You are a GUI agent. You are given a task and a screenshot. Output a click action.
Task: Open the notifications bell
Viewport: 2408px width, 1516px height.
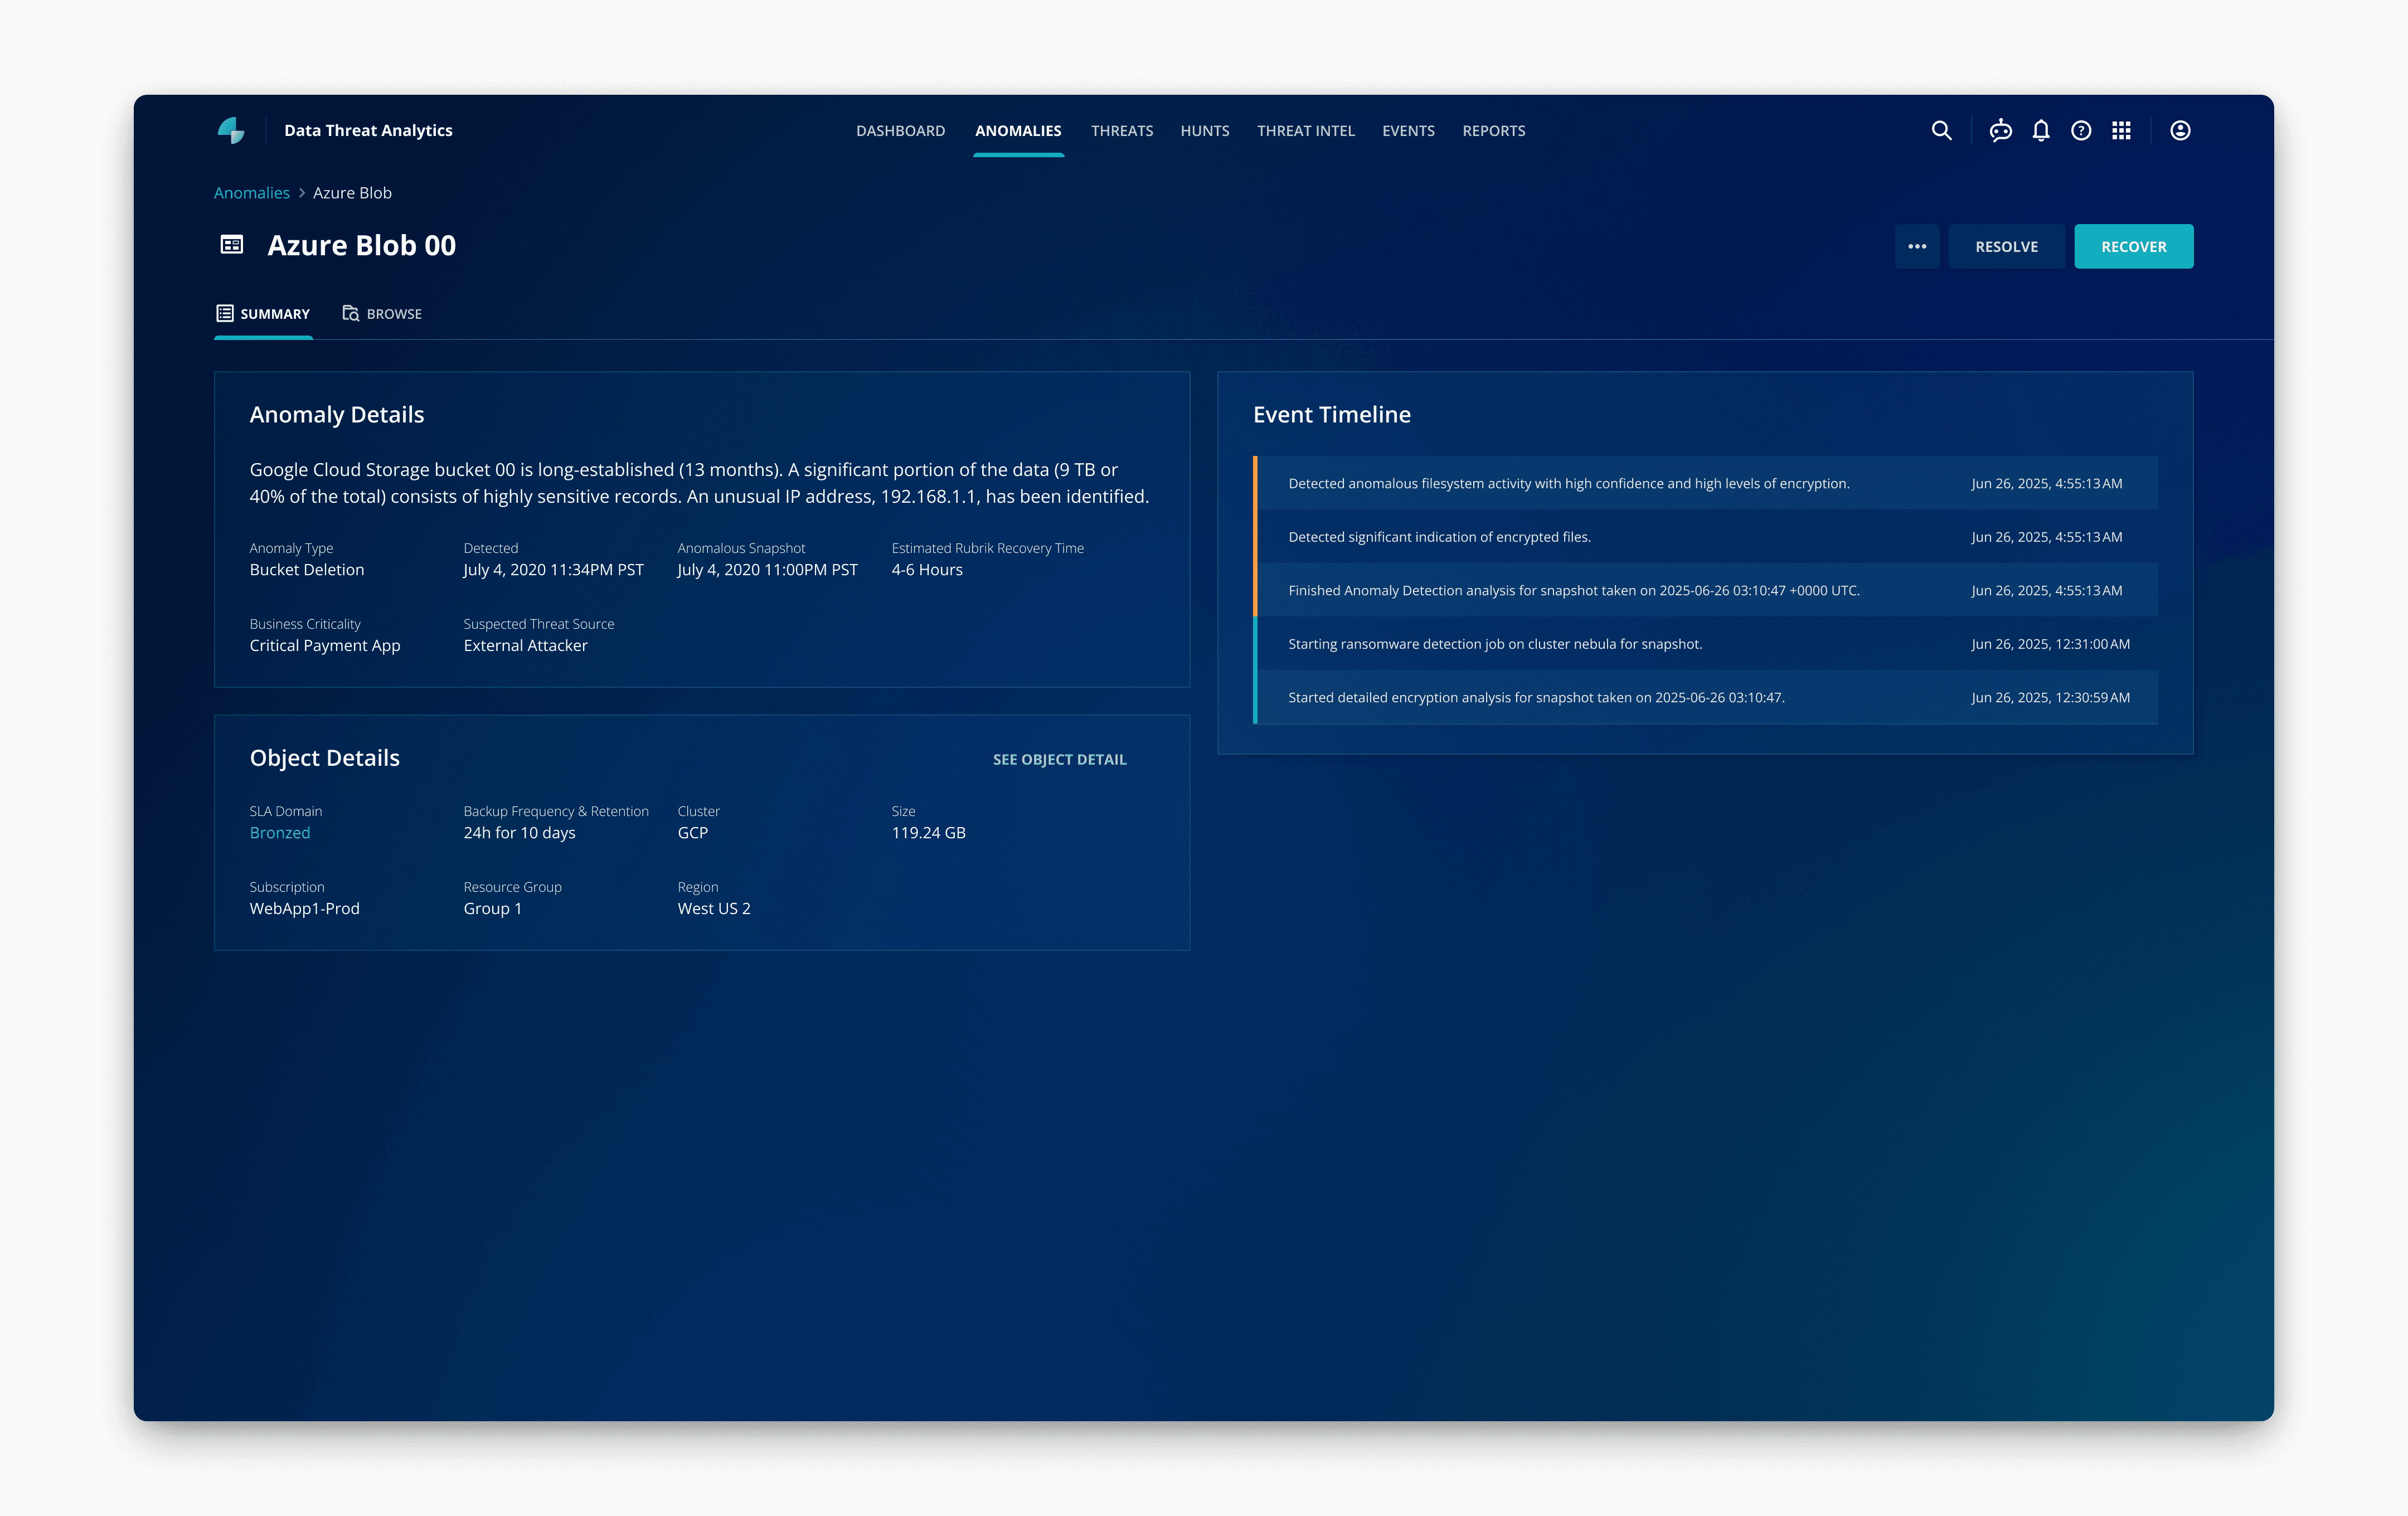(x=2041, y=131)
